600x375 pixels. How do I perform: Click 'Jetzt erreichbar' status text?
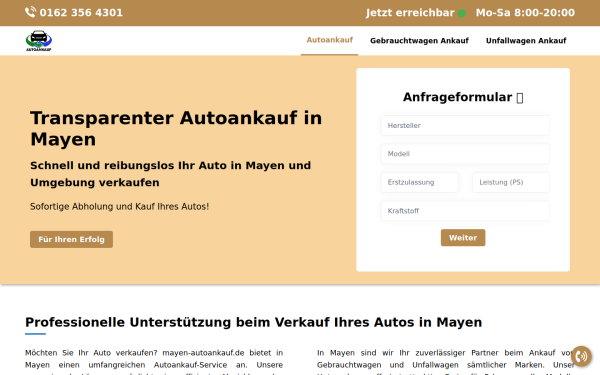410,13
